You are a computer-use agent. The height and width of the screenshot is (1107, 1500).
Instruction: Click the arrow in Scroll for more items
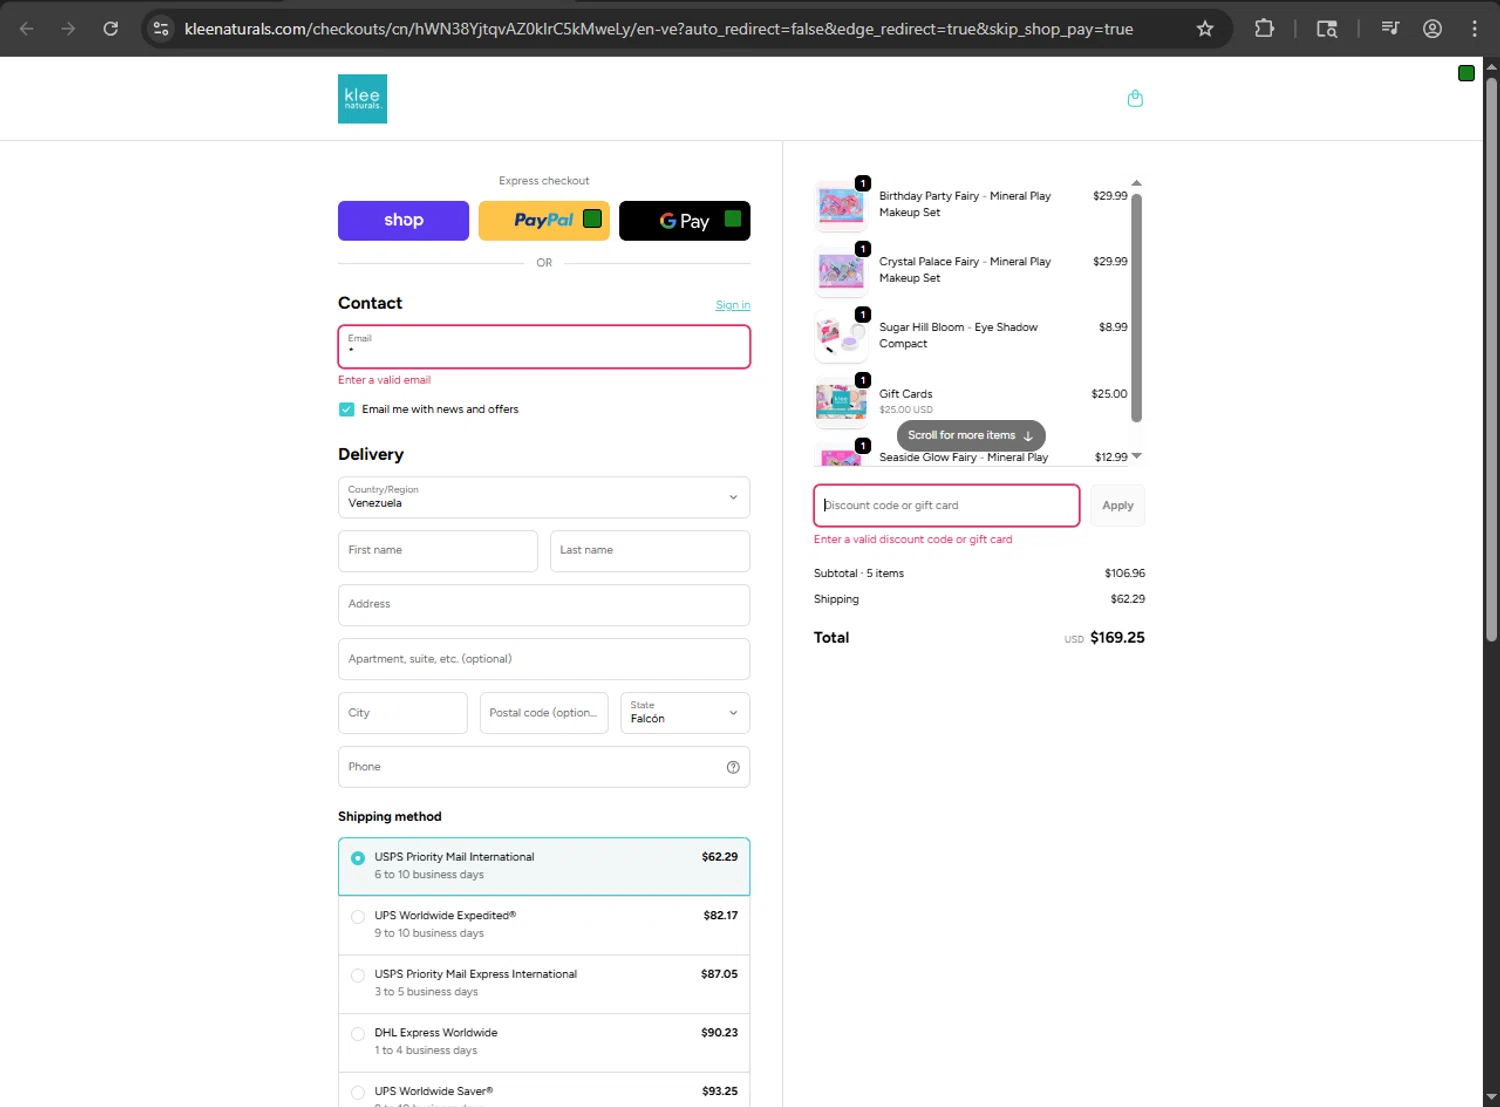[1028, 436]
